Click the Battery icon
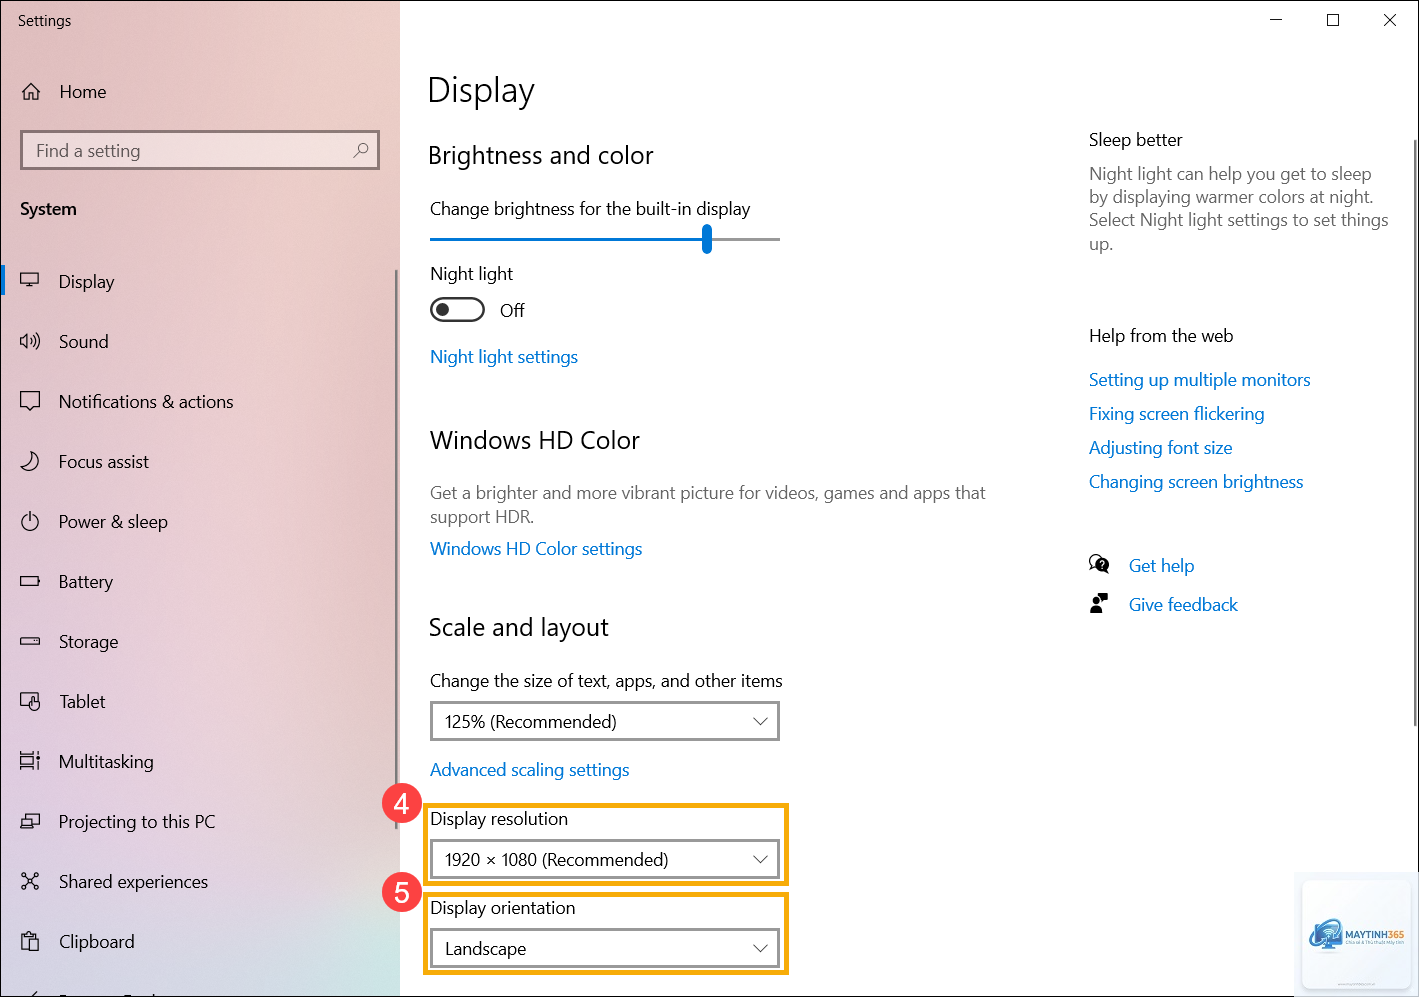The width and height of the screenshot is (1419, 997). (30, 581)
